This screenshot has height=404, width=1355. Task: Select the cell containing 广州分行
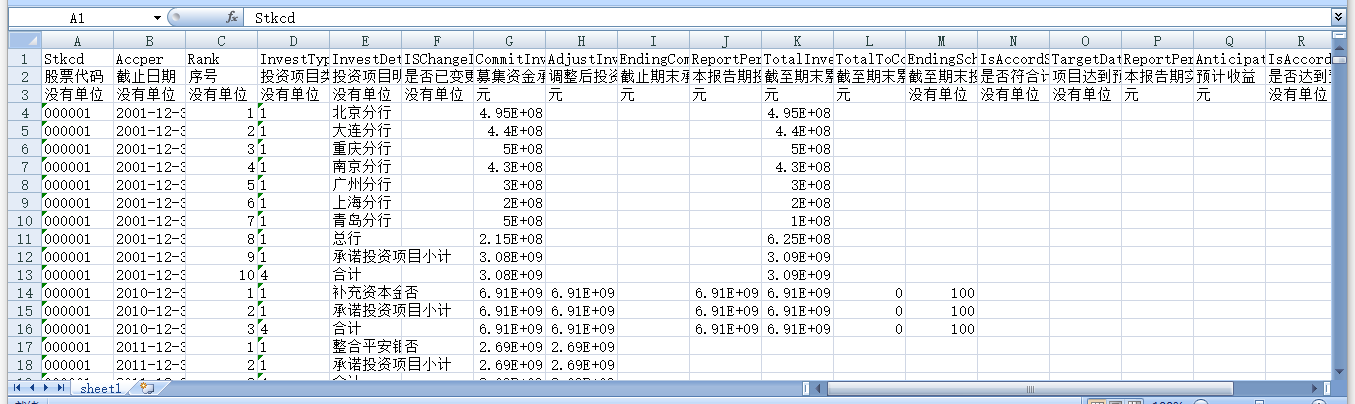pyautogui.click(x=365, y=185)
